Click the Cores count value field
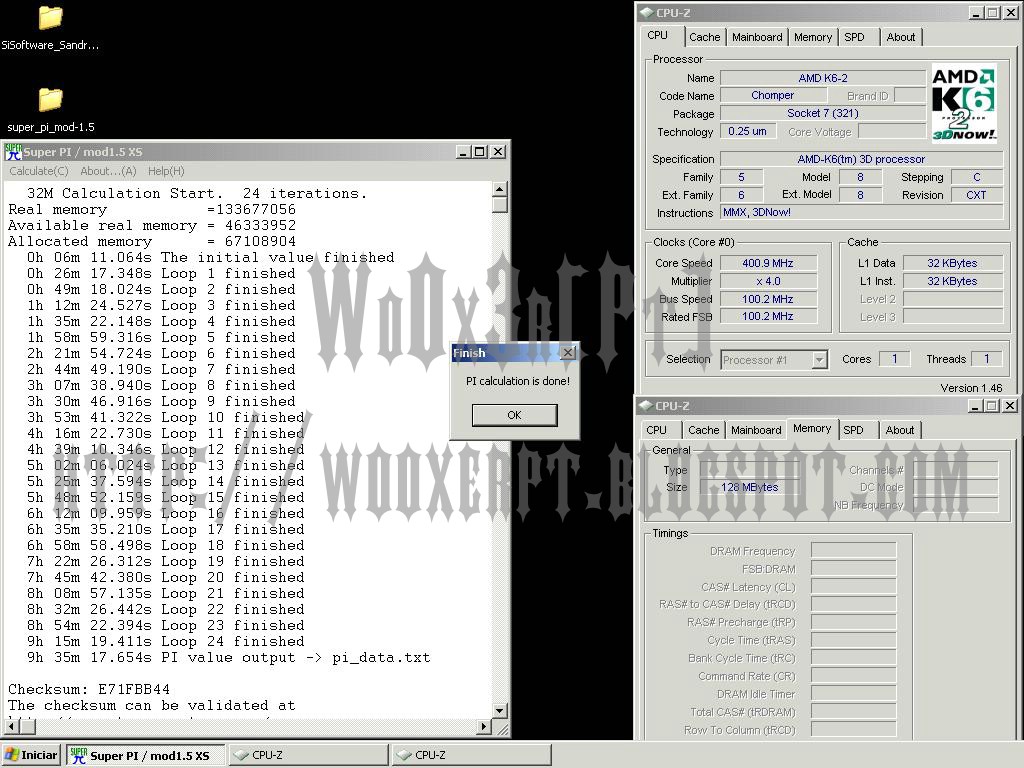1024x768 pixels. click(x=894, y=359)
